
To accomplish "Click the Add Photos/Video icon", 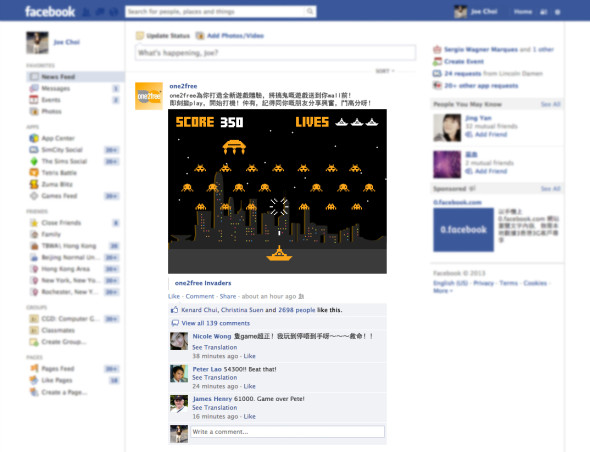I will tap(200, 36).
